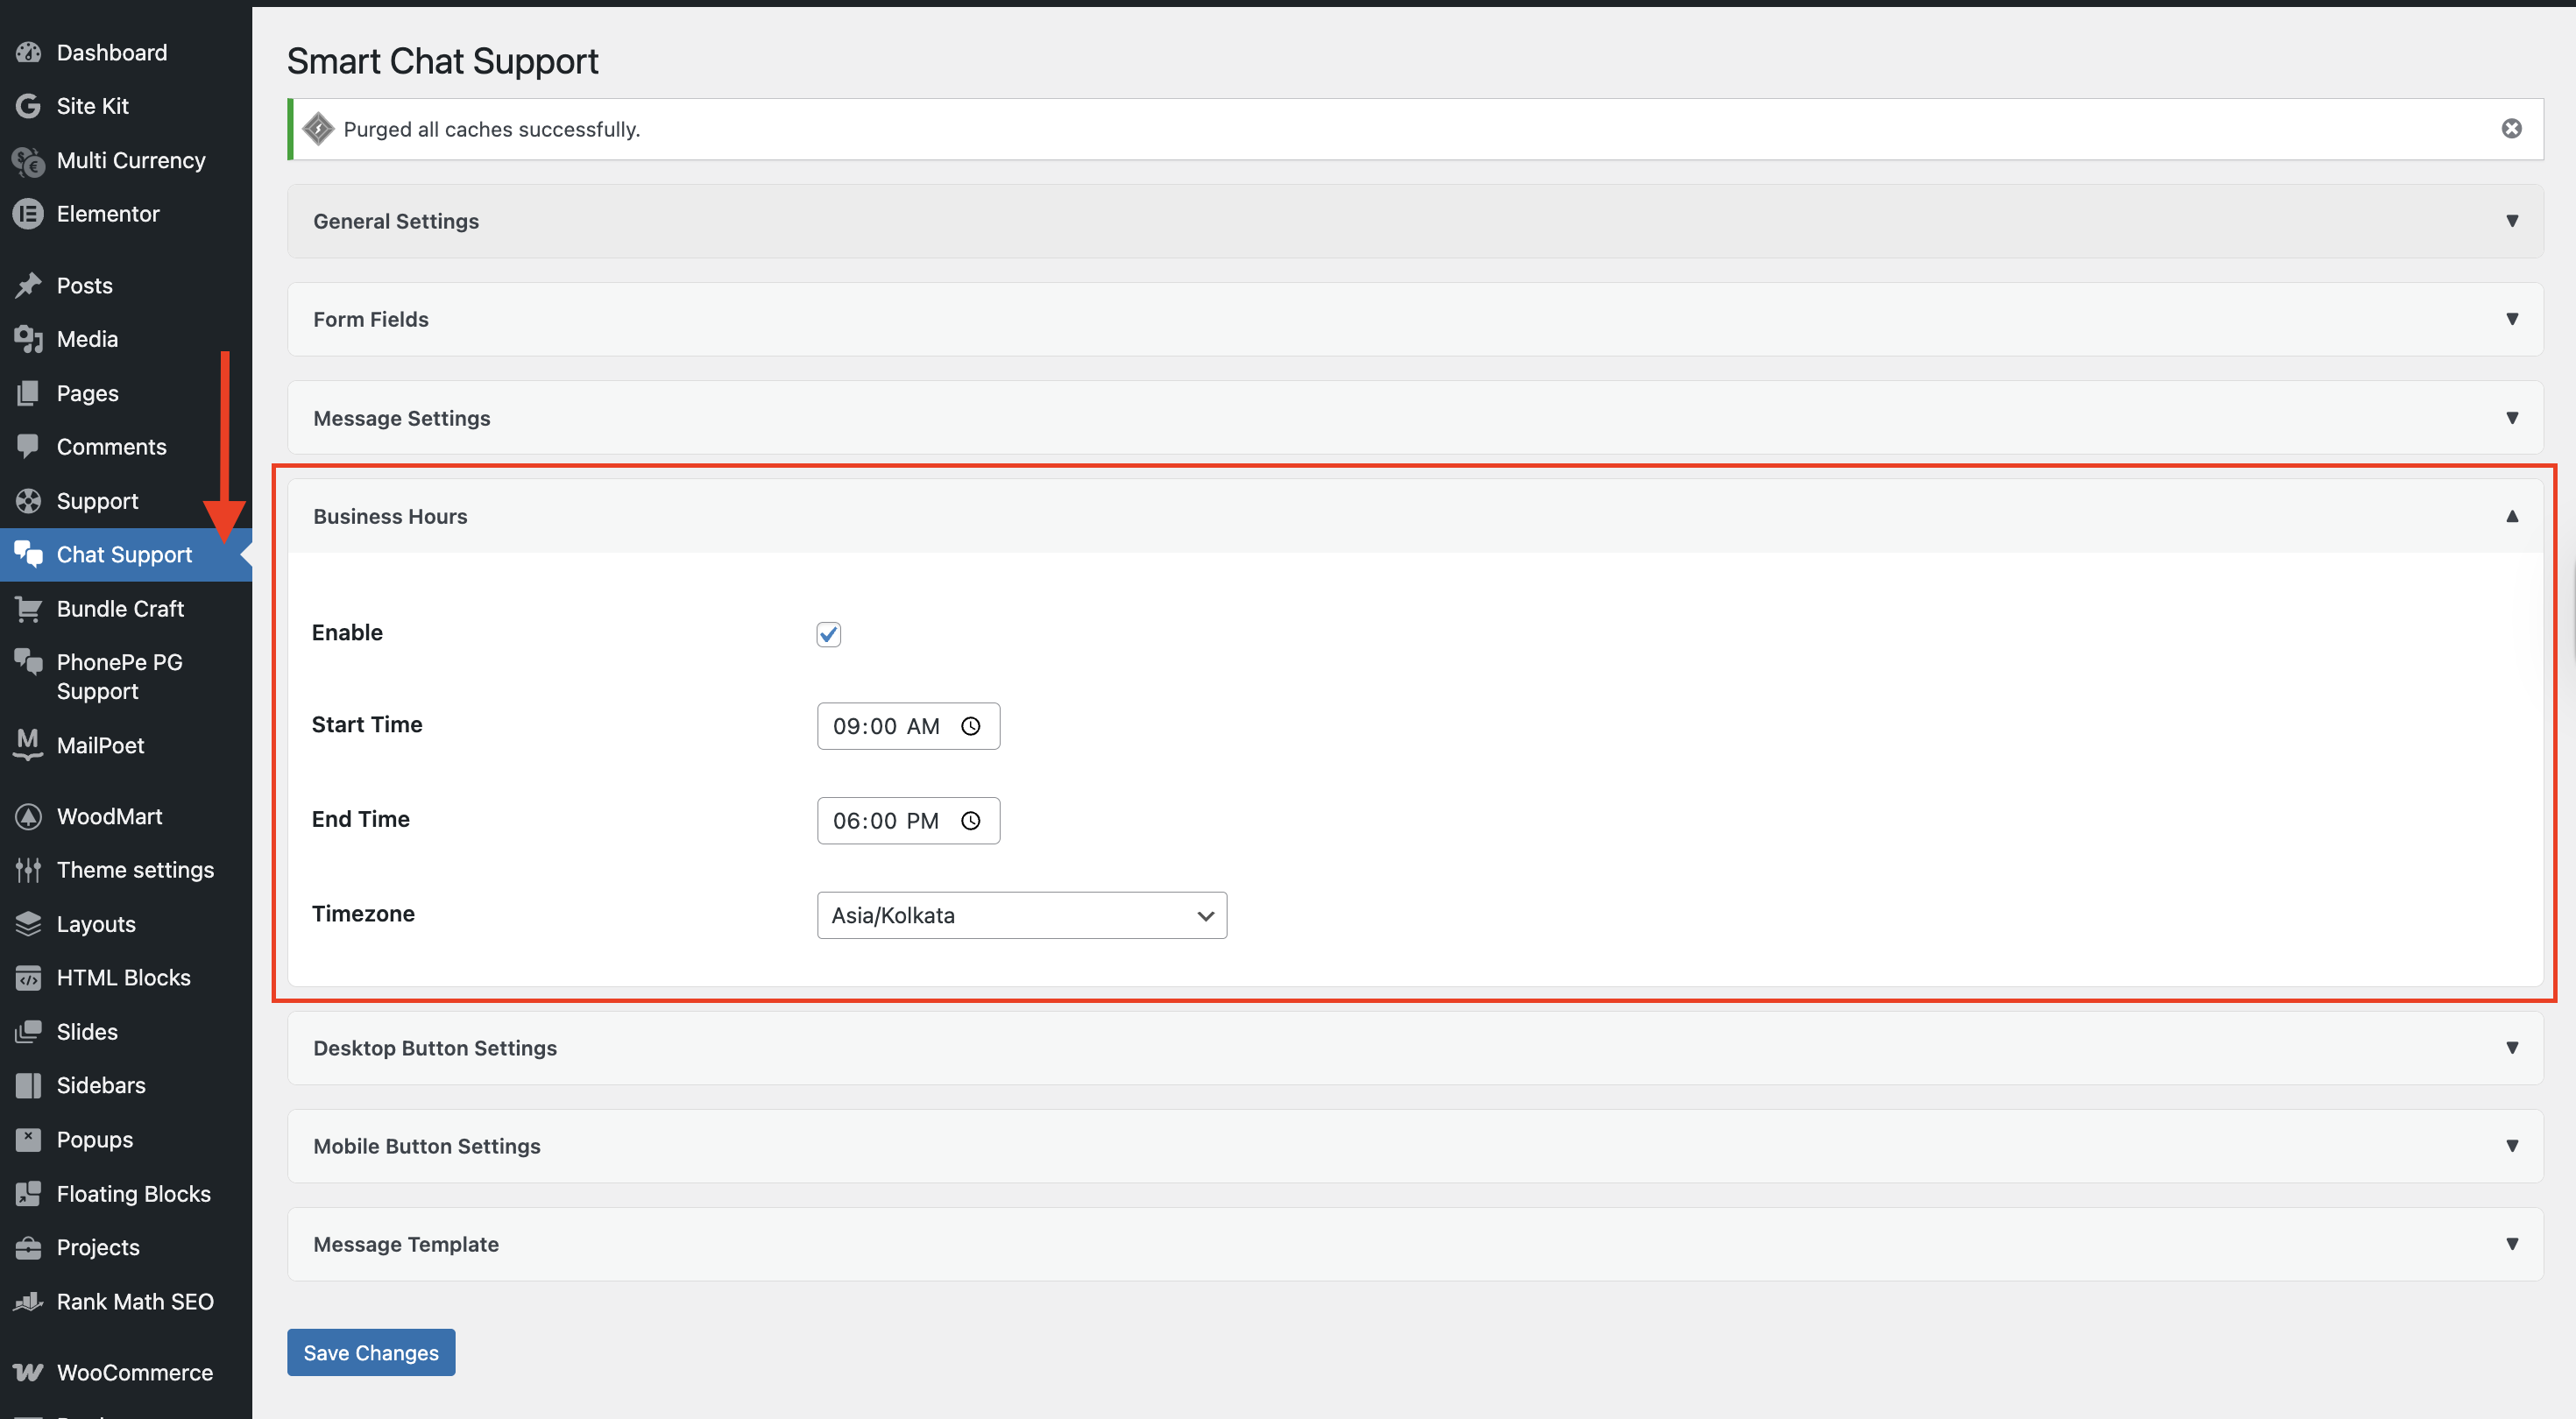Open the Rank Math SEO menu
The height and width of the screenshot is (1419, 2576).
(134, 1301)
